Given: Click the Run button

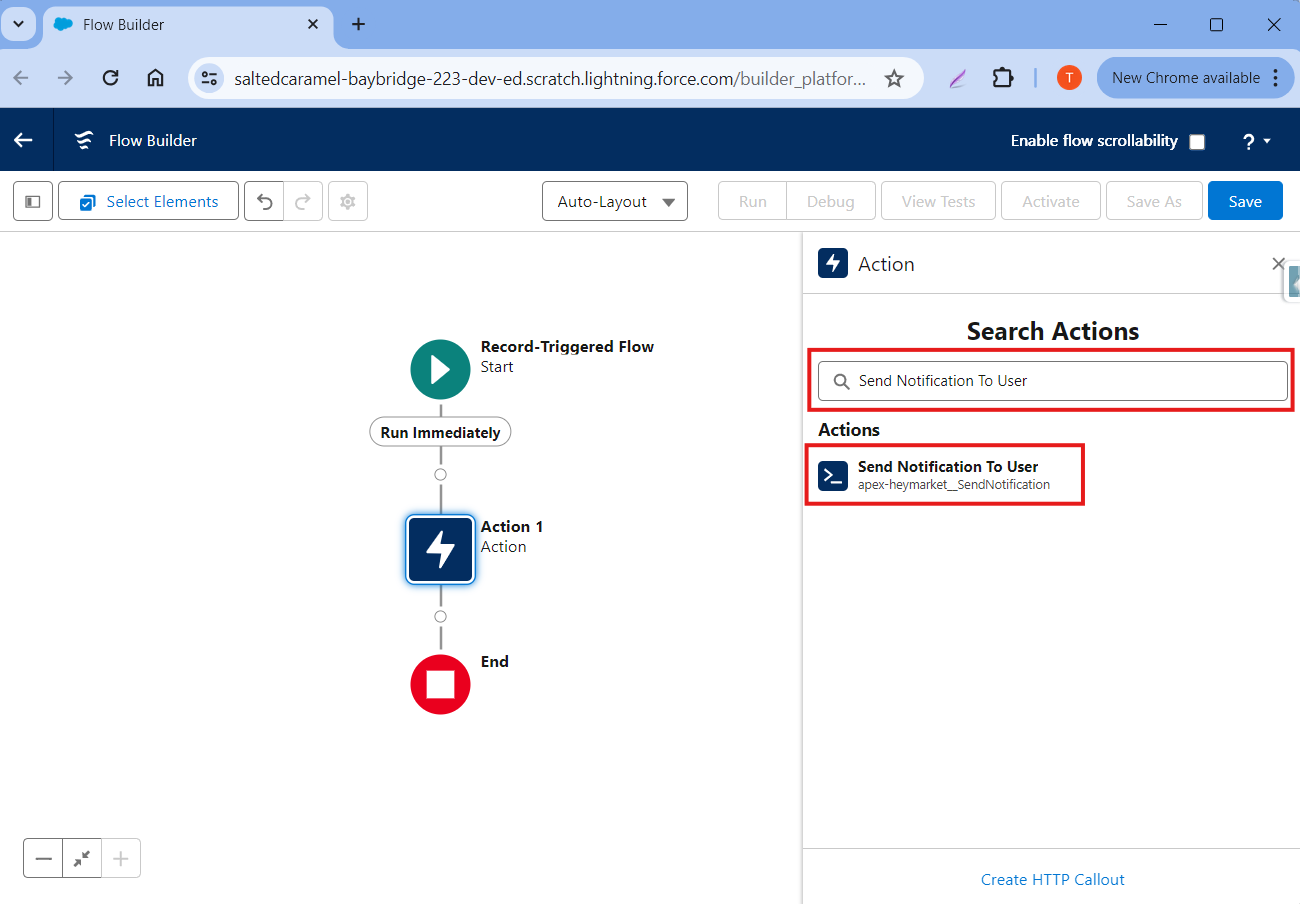Looking at the screenshot, I should (753, 201).
